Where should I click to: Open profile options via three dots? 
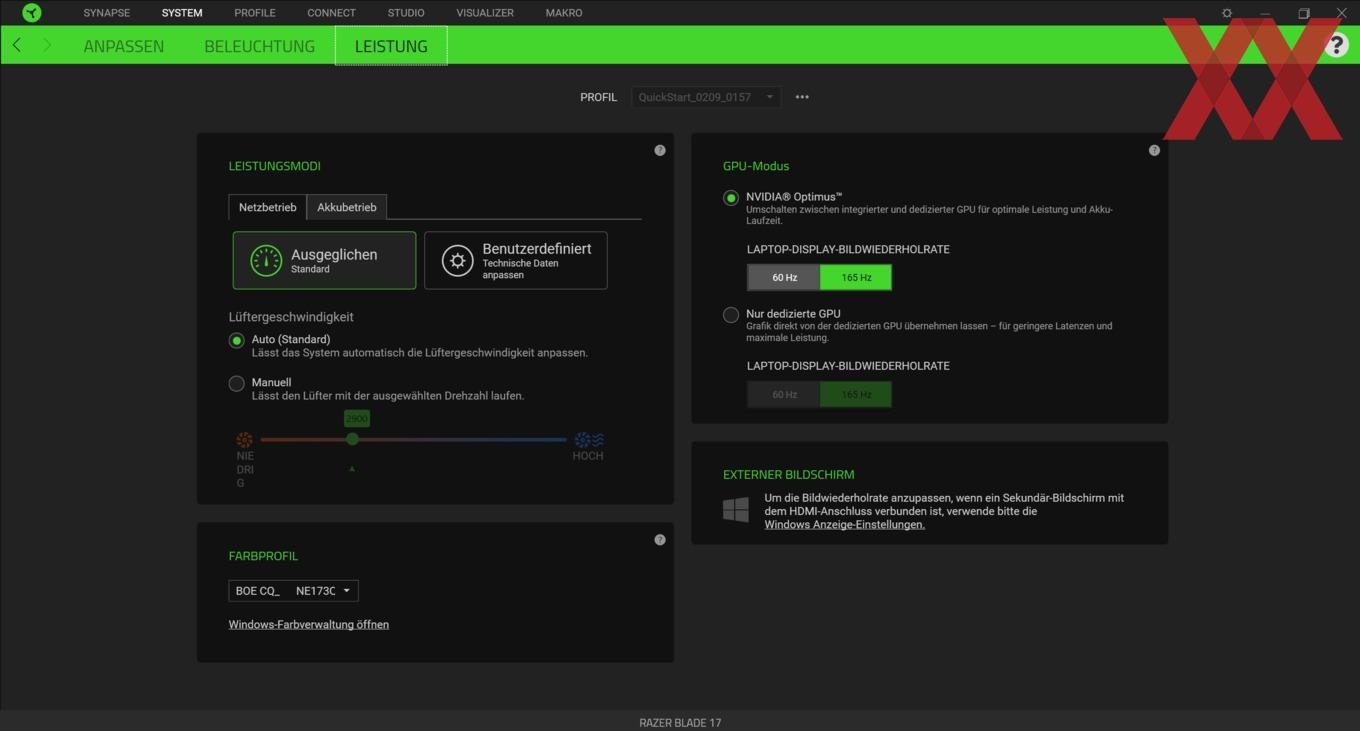point(802,97)
